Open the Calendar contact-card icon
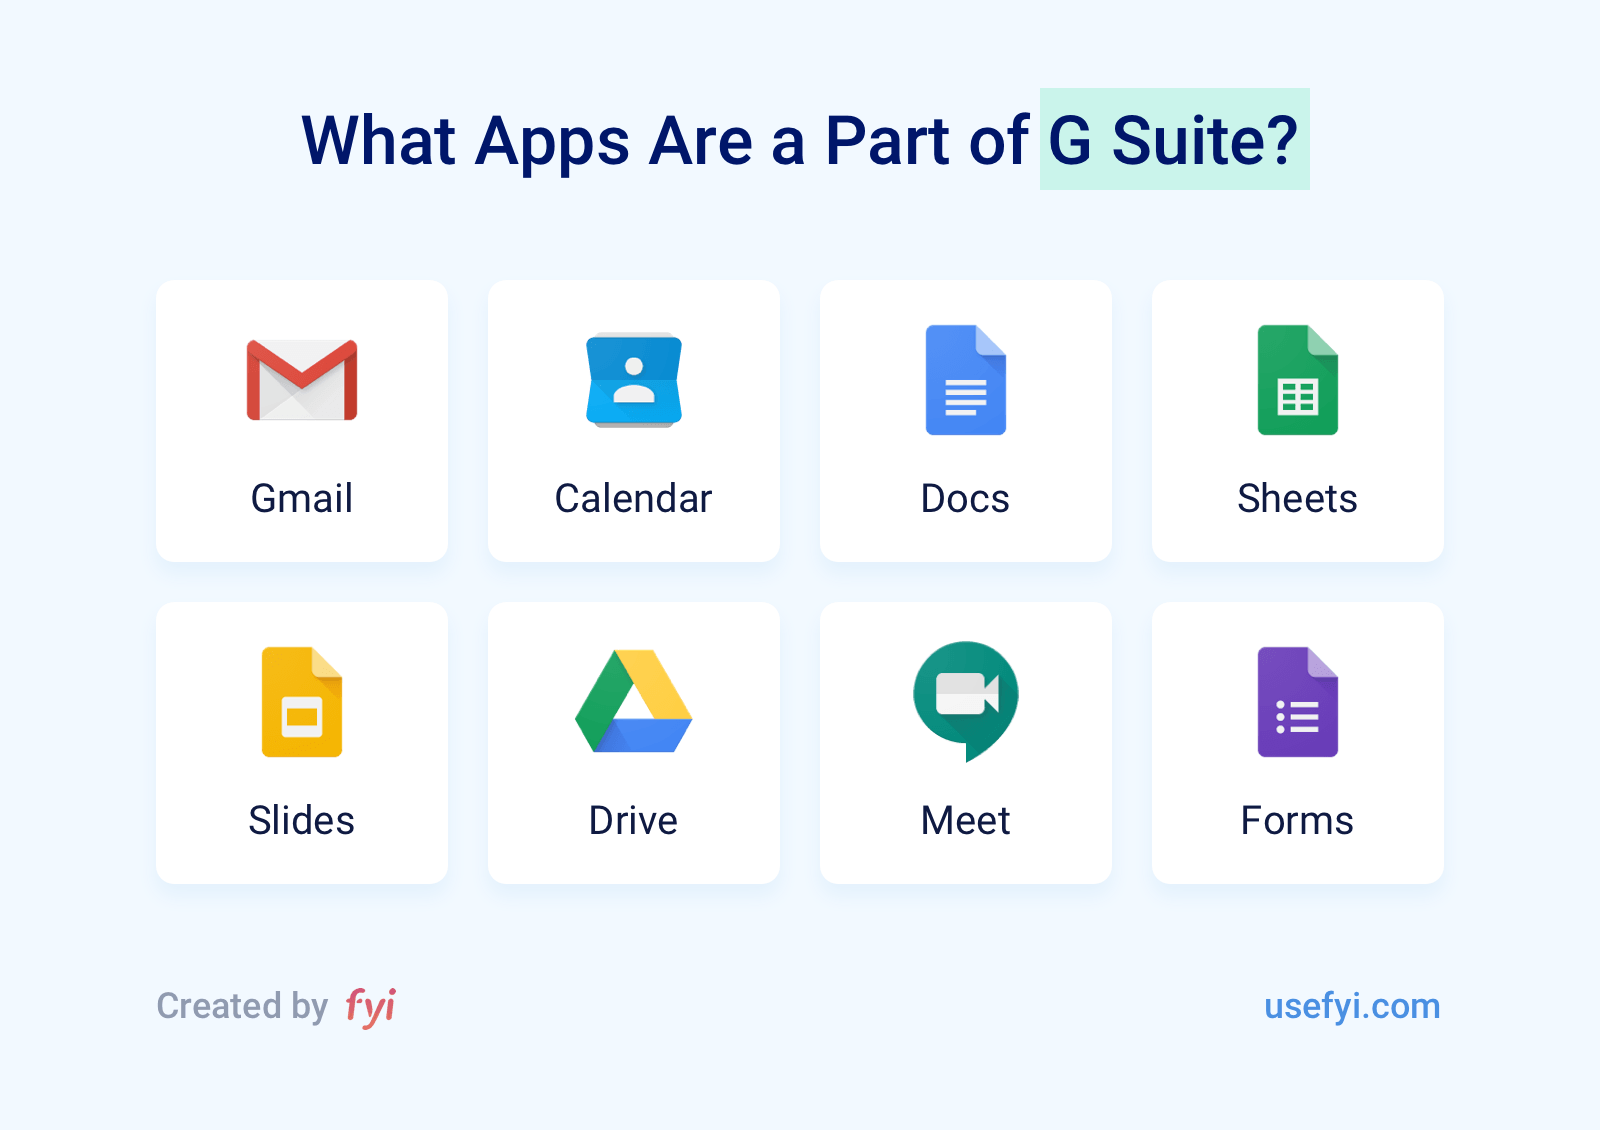The width and height of the screenshot is (1600, 1130). (634, 380)
